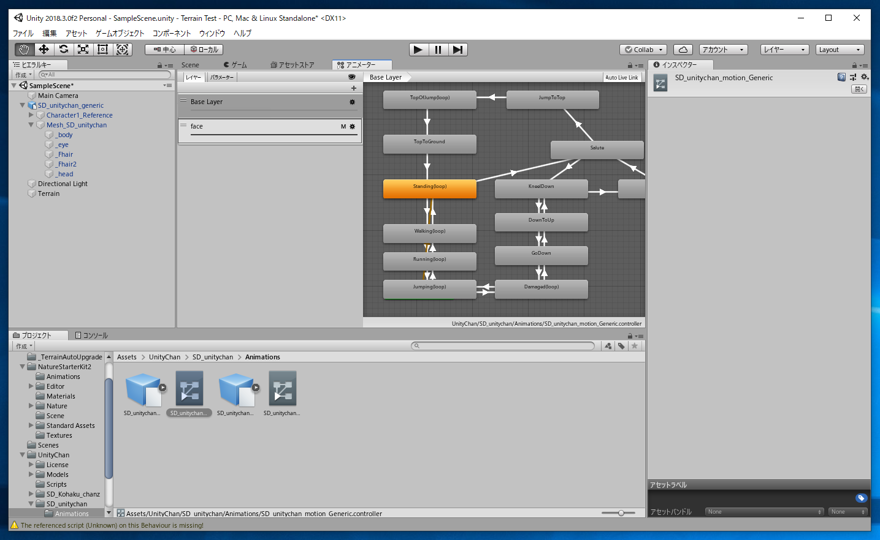This screenshot has width=880, height=540.
Task: Add a new animator layer with plus
Action: coord(354,88)
